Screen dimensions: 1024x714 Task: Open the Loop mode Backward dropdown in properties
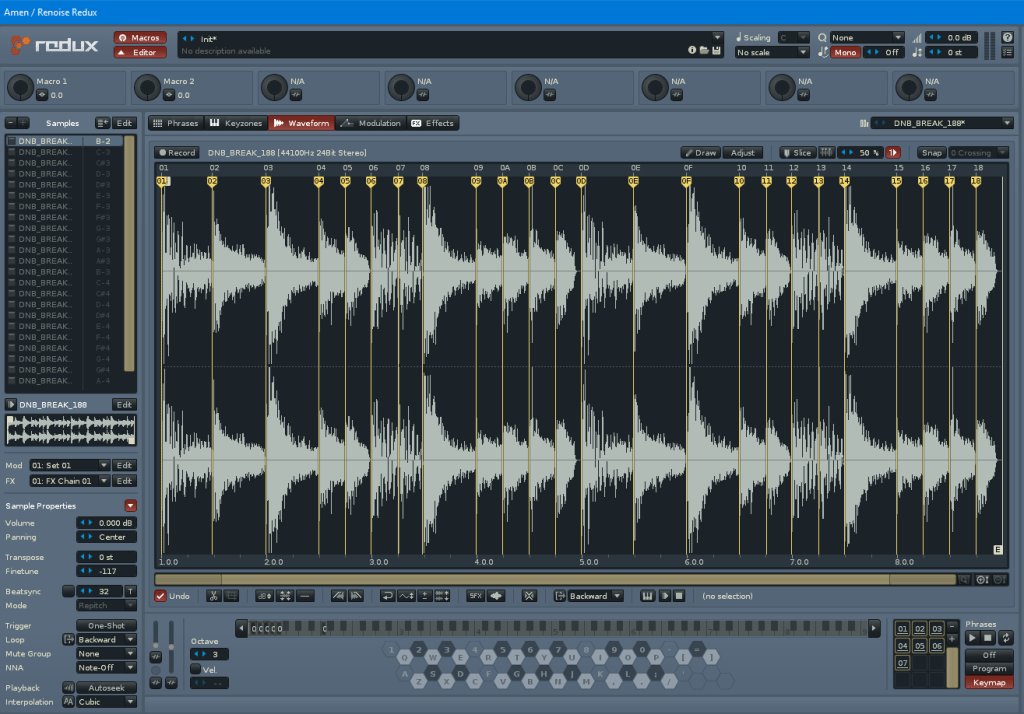tap(107, 639)
